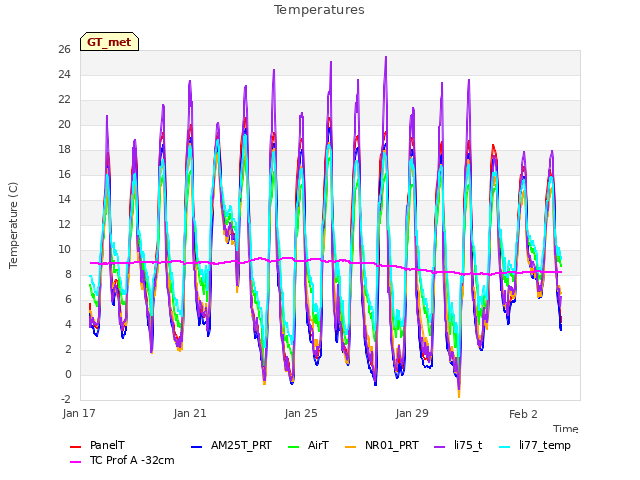640x480 pixels.
Task: Click the red PanelT color marker
Action: [76, 447]
